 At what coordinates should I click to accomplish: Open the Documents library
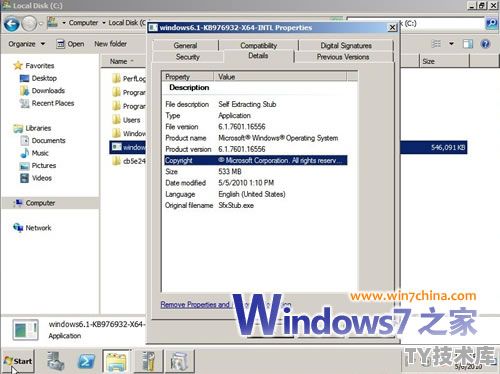tap(43, 141)
